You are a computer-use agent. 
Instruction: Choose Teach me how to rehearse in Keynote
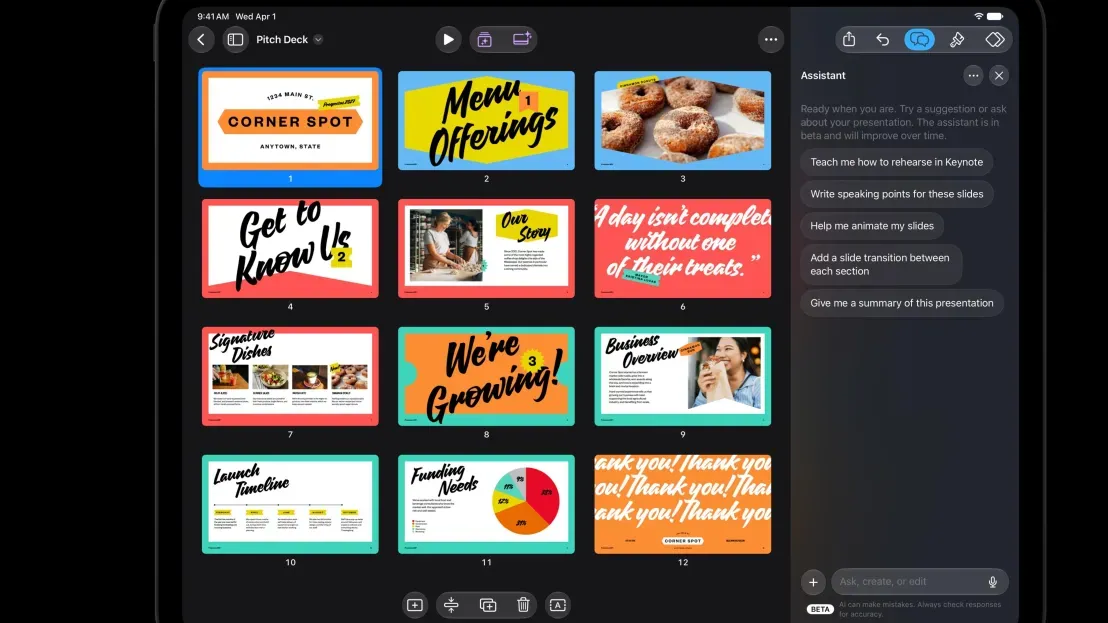896,162
